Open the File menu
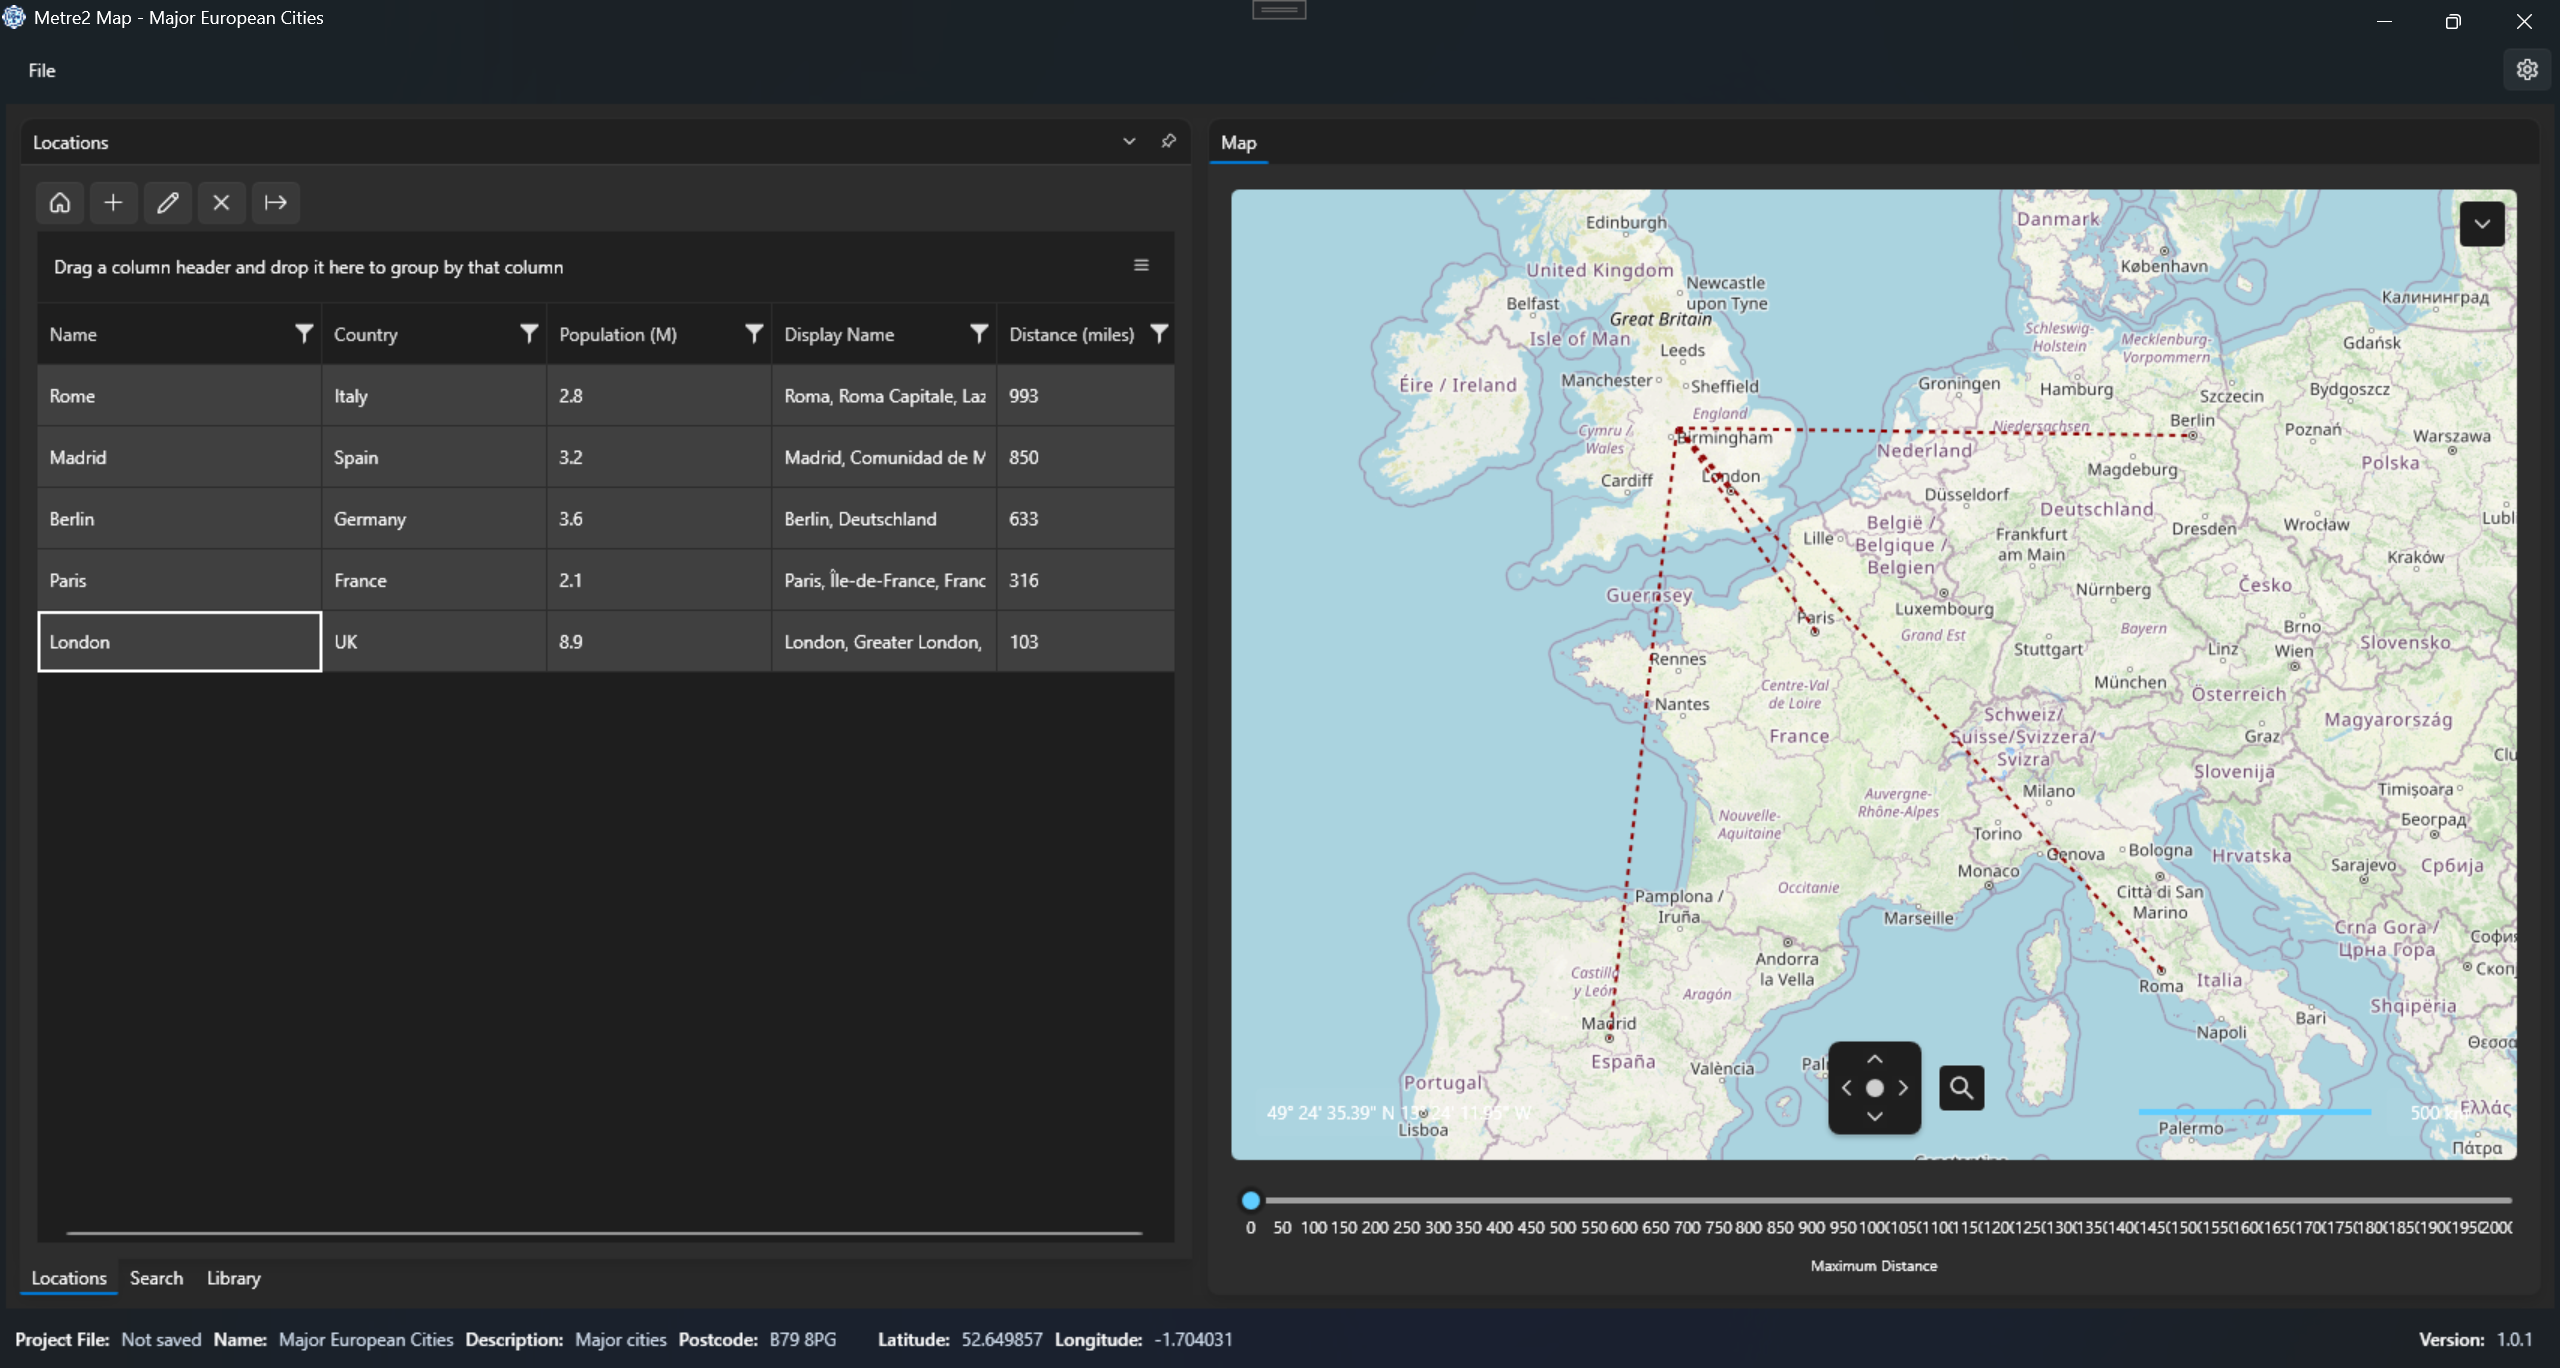Screen dimensions: 2560x1368 pyautogui.click(x=42, y=70)
